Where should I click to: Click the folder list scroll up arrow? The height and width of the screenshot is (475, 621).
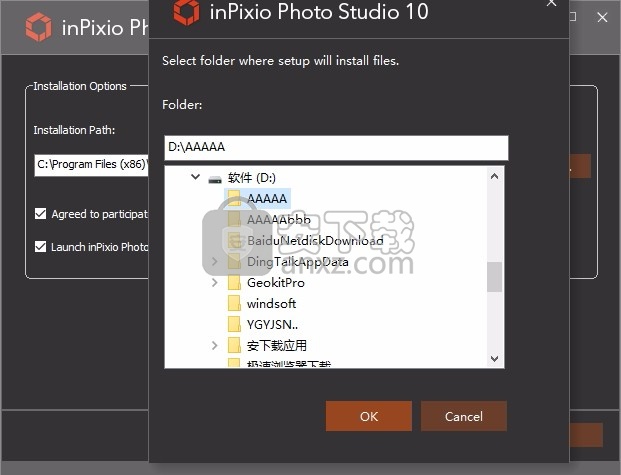coord(494,177)
